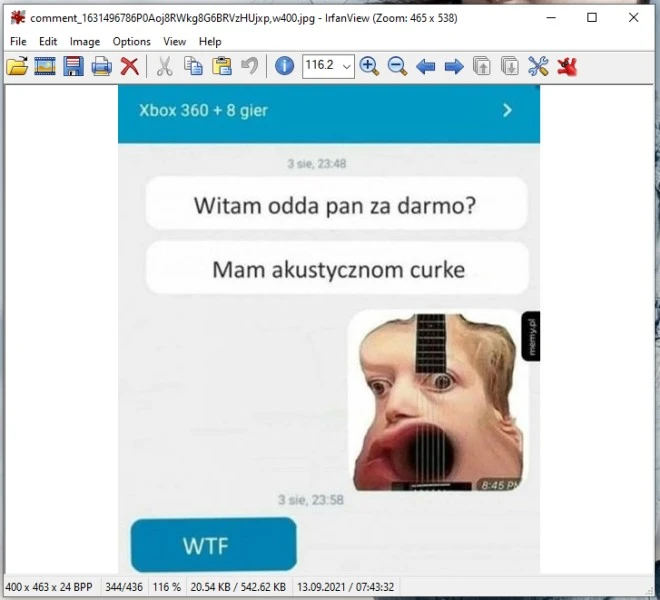Open the Options menu
Screen dimensions: 660x600
tap(131, 42)
